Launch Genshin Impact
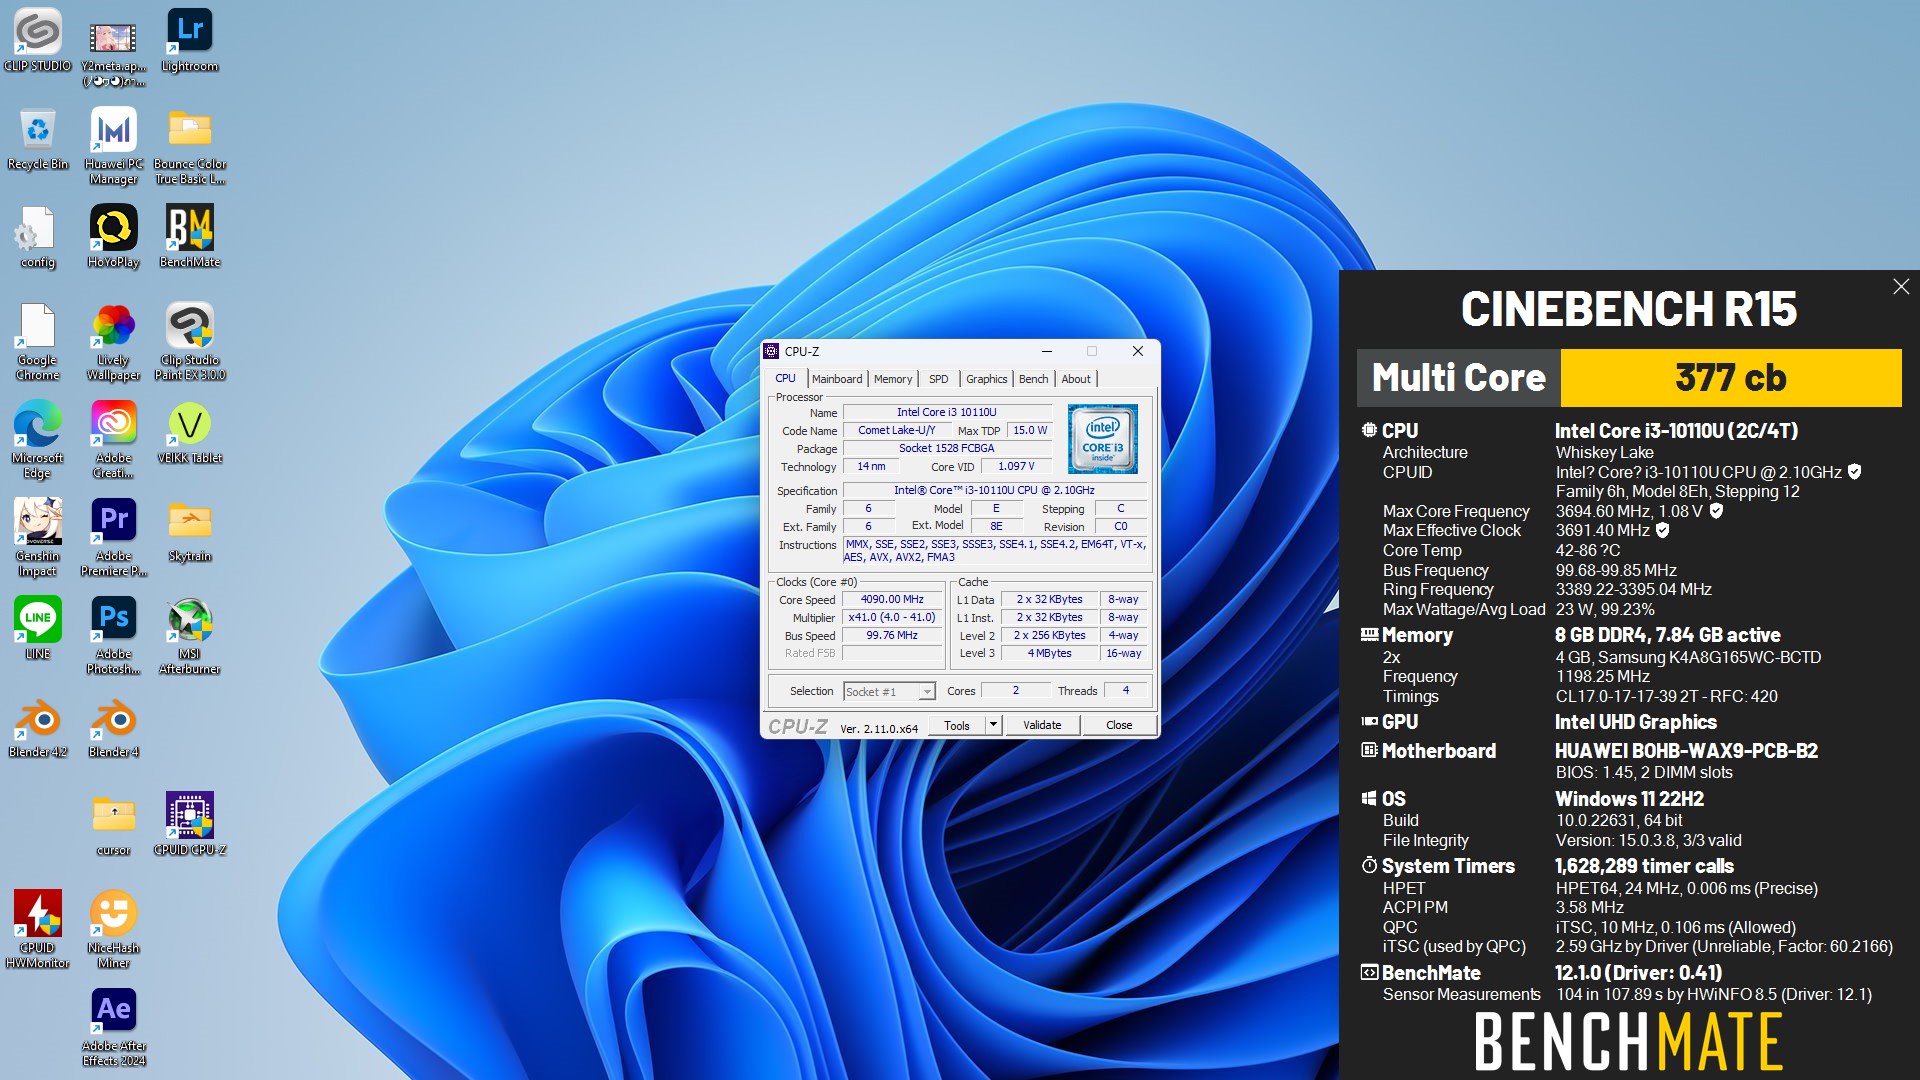1920x1080 pixels. click(x=38, y=538)
